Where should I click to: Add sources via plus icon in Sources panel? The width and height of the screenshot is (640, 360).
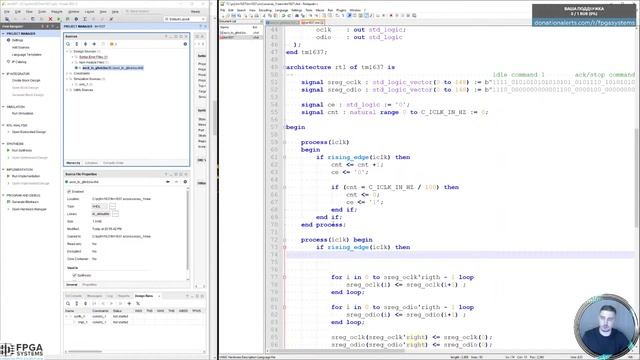[x=94, y=44]
